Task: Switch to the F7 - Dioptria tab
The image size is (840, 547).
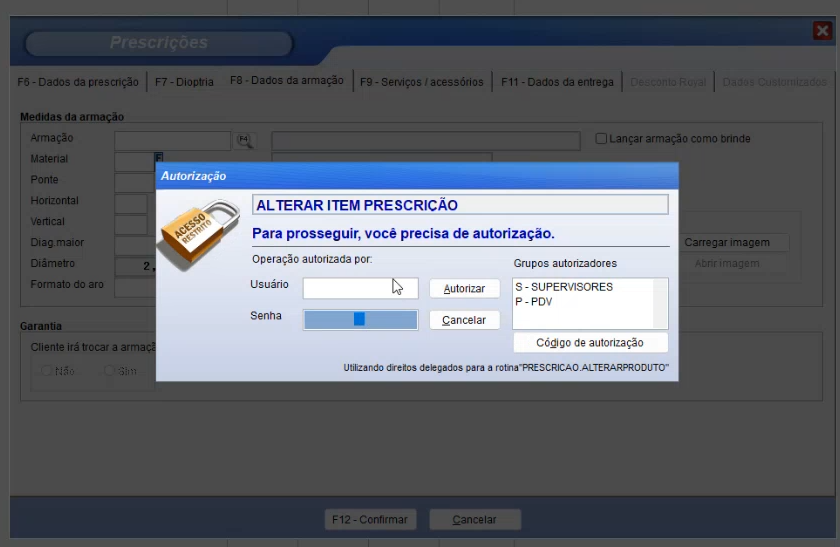Action: (x=184, y=82)
